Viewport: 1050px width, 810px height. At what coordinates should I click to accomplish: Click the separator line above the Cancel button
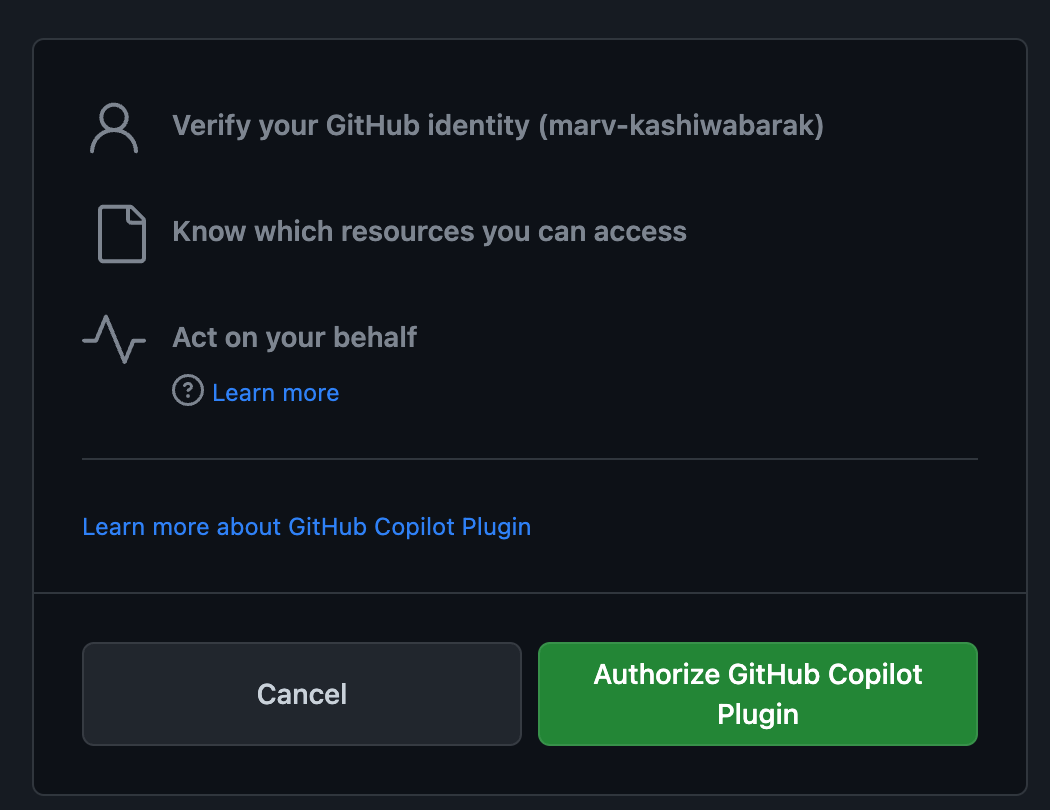(530, 593)
